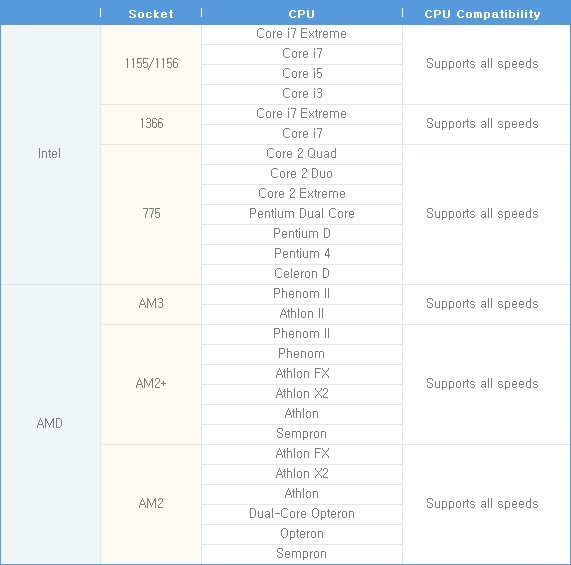Click the CPU column header
Viewport: 571px width, 565px height.
pyautogui.click(x=302, y=14)
